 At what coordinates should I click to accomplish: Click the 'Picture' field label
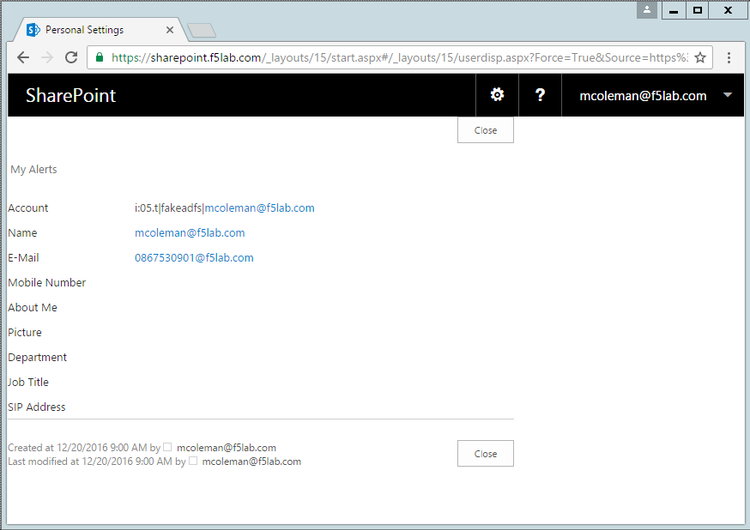coord(25,332)
